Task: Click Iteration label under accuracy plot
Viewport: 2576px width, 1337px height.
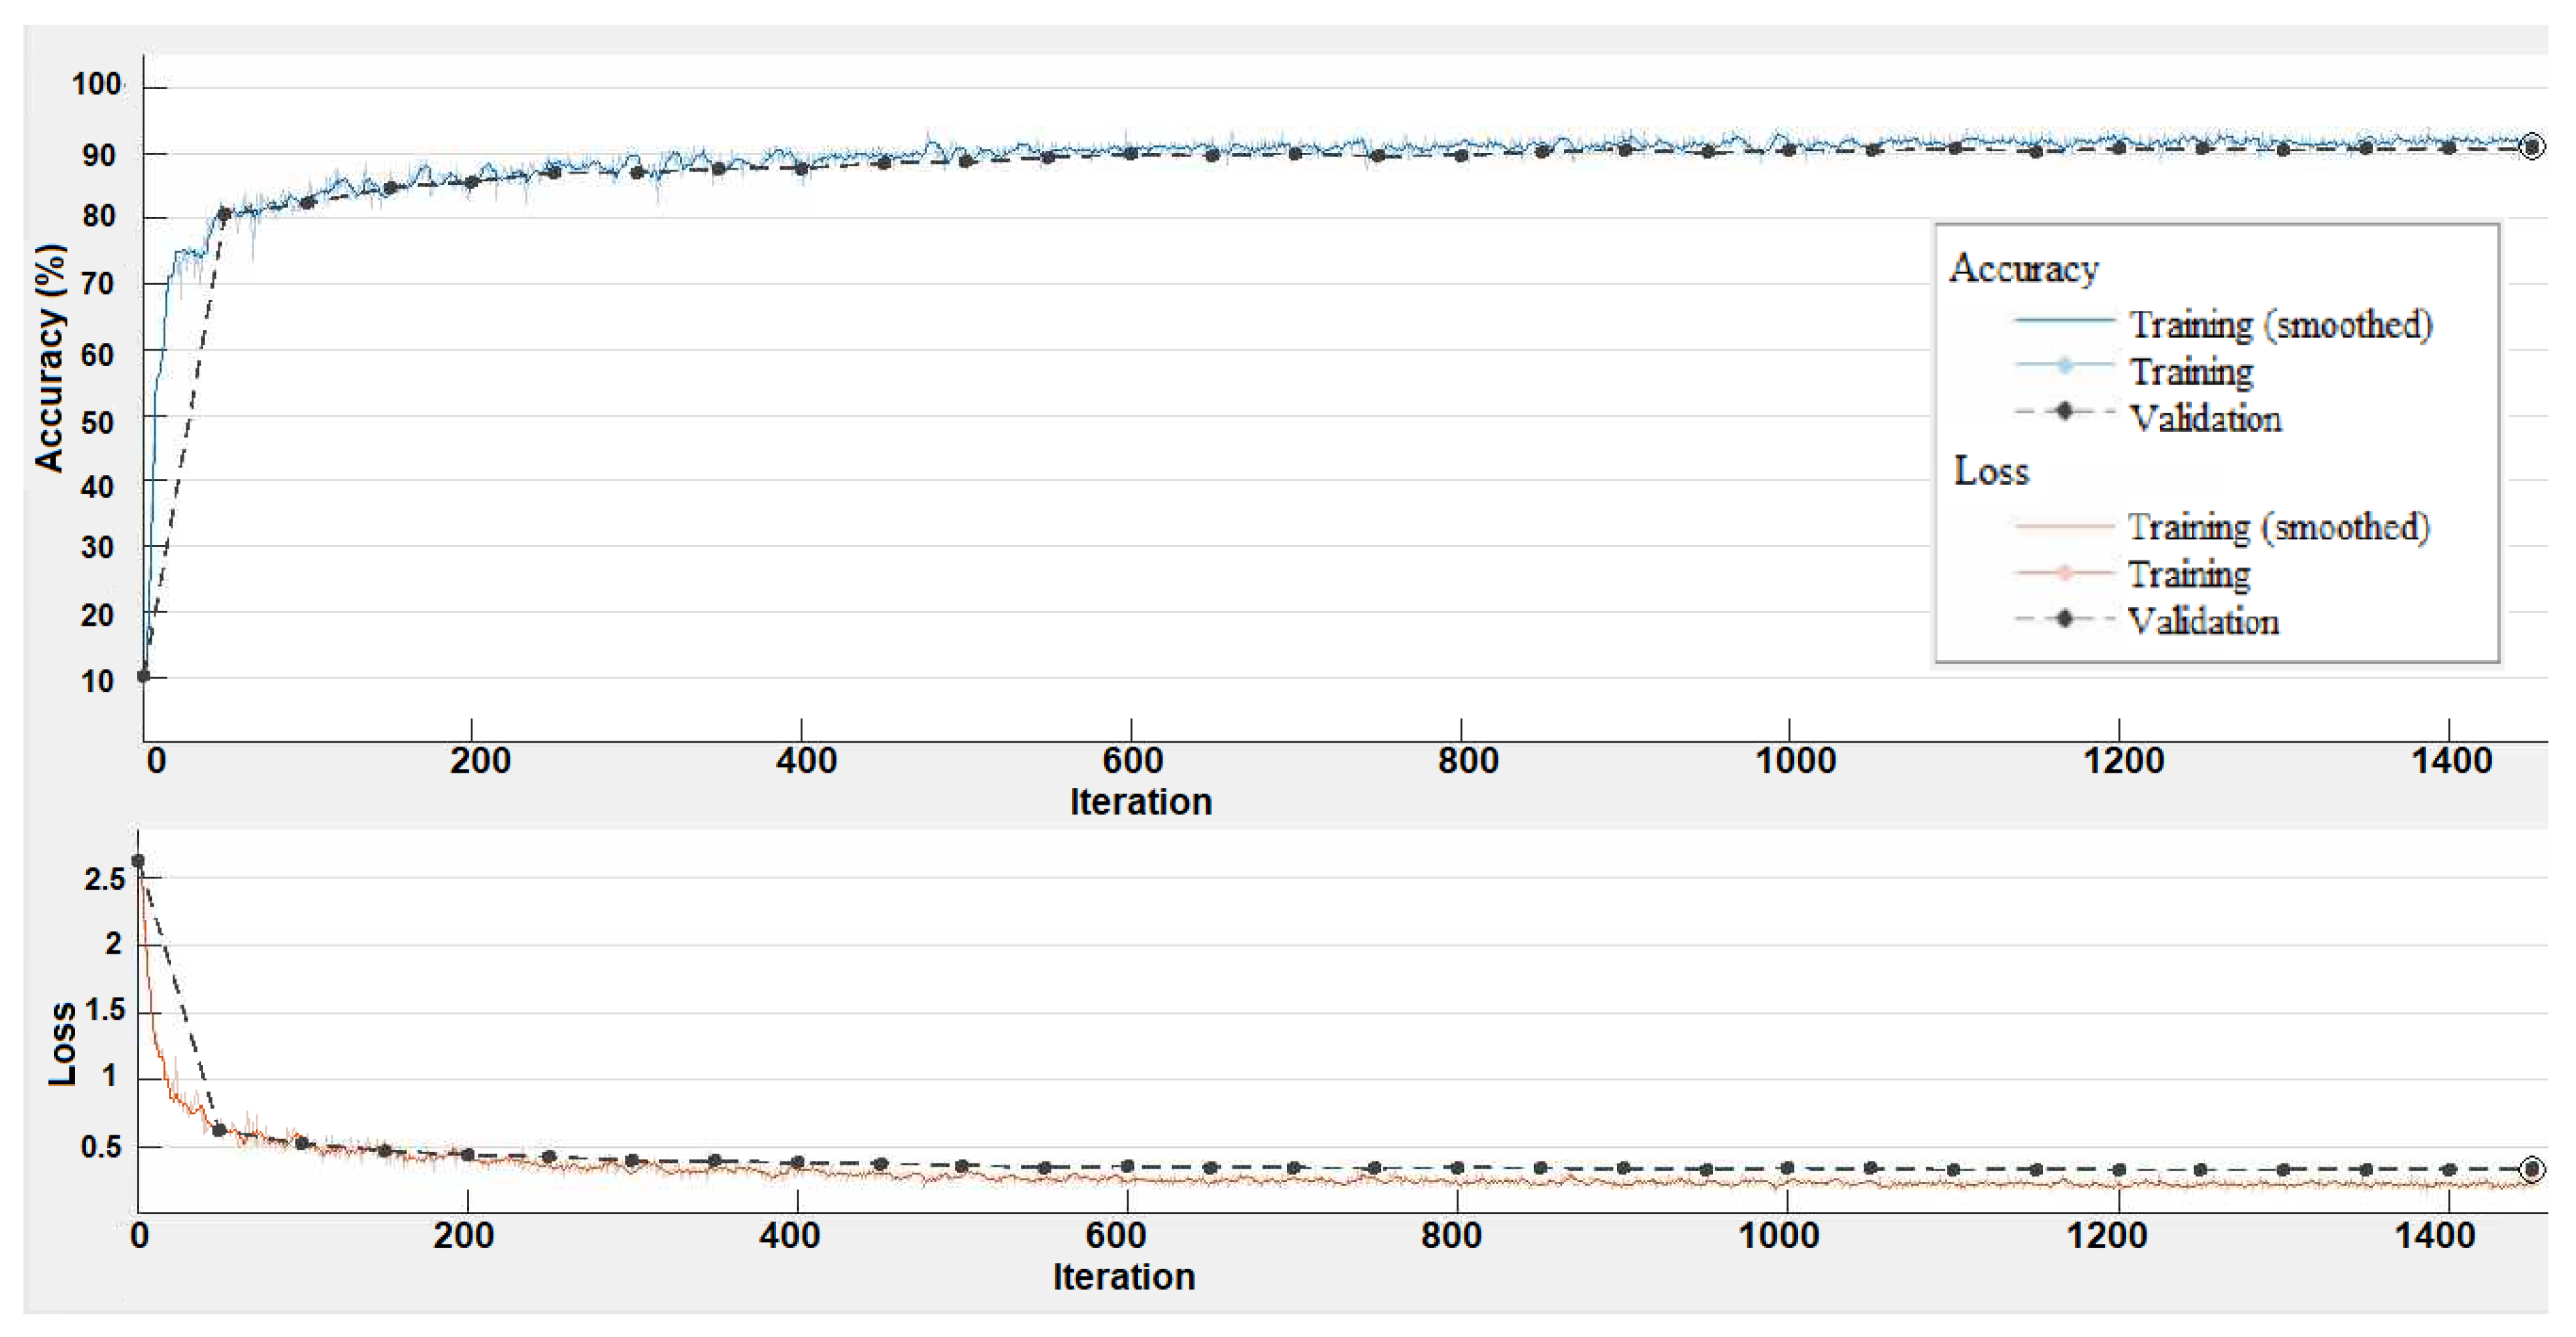Action: [x=1140, y=802]
